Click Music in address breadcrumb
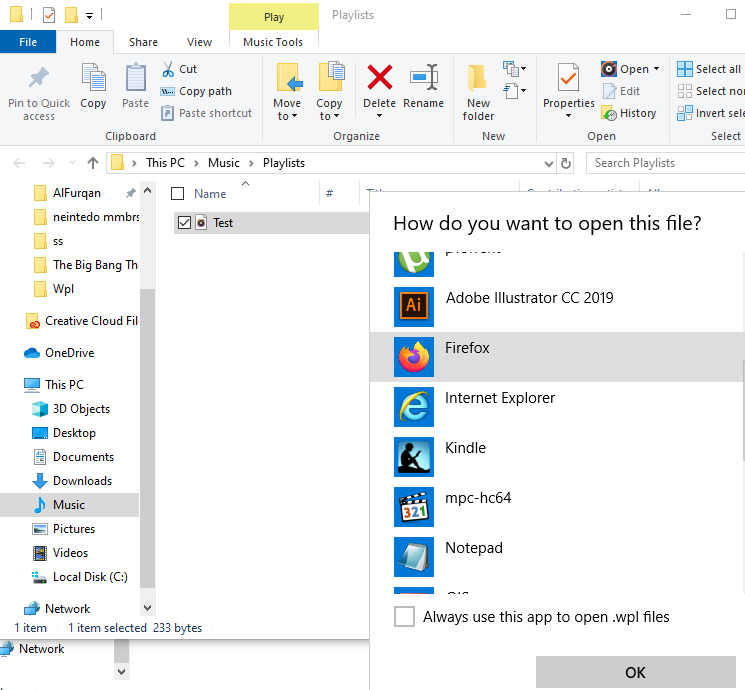Screen dimensions: 745x690 (x=224, y=163)
